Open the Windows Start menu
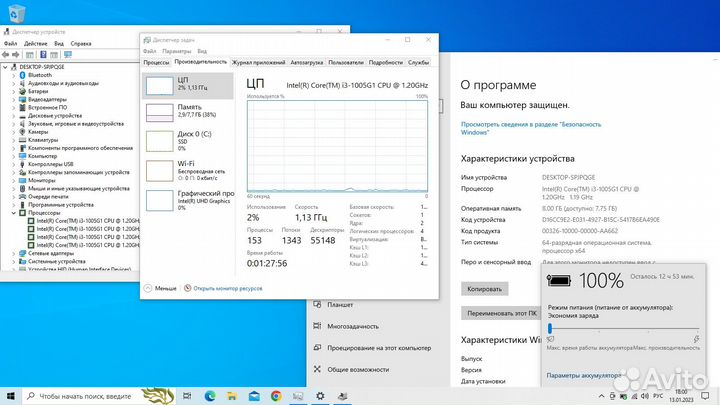The width and height of the screenshot is (720, 405). pos(11,396)
